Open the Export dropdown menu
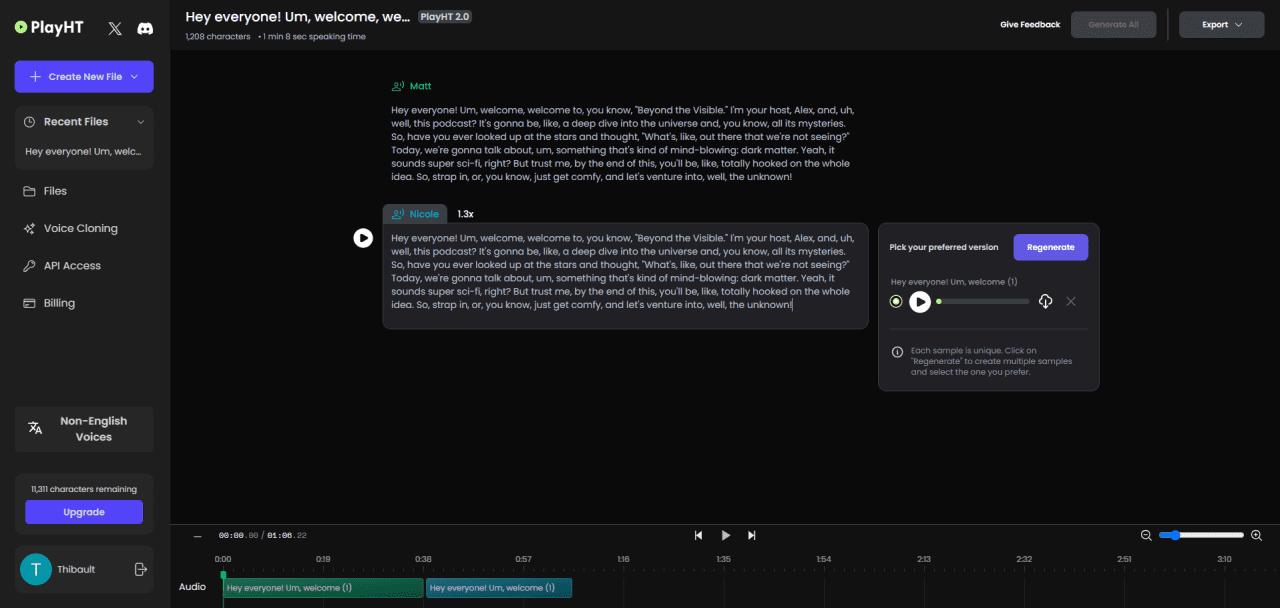The width and height of the screenshot is (1280, 608). point(1221,25)
